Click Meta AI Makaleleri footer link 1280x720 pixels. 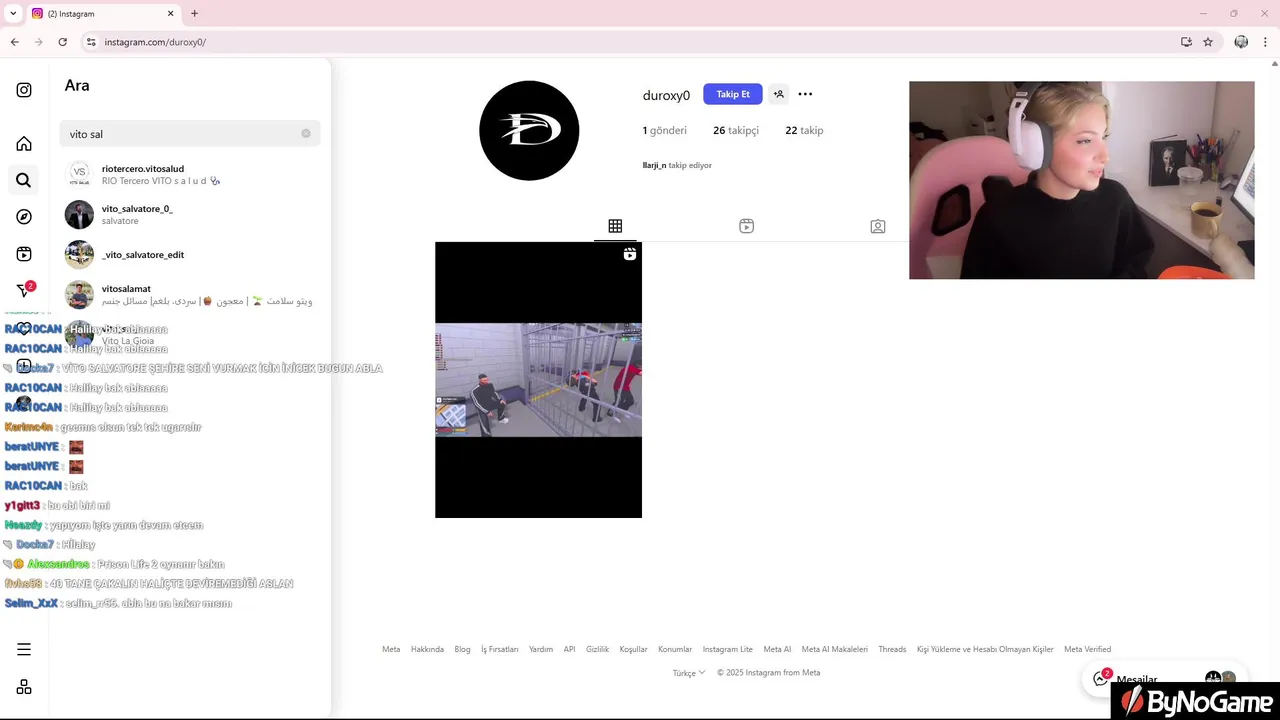coord(835,649)
